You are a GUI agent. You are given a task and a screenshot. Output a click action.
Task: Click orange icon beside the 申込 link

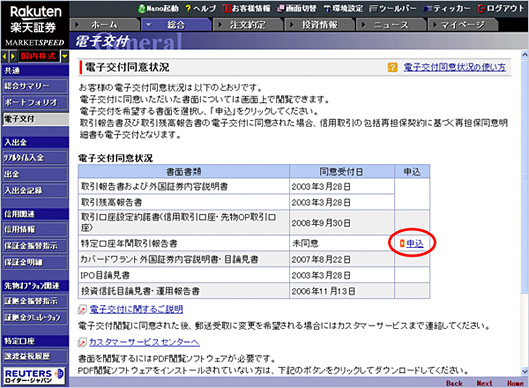(x=402, y=243)
